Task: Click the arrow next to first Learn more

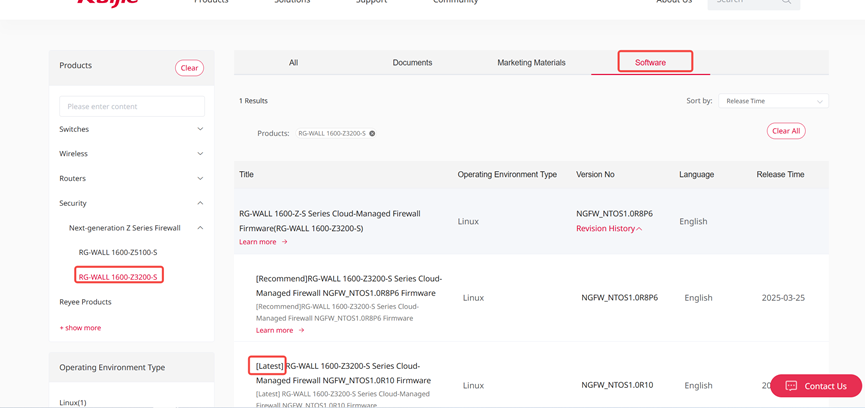Action: [x=285, y=241]
